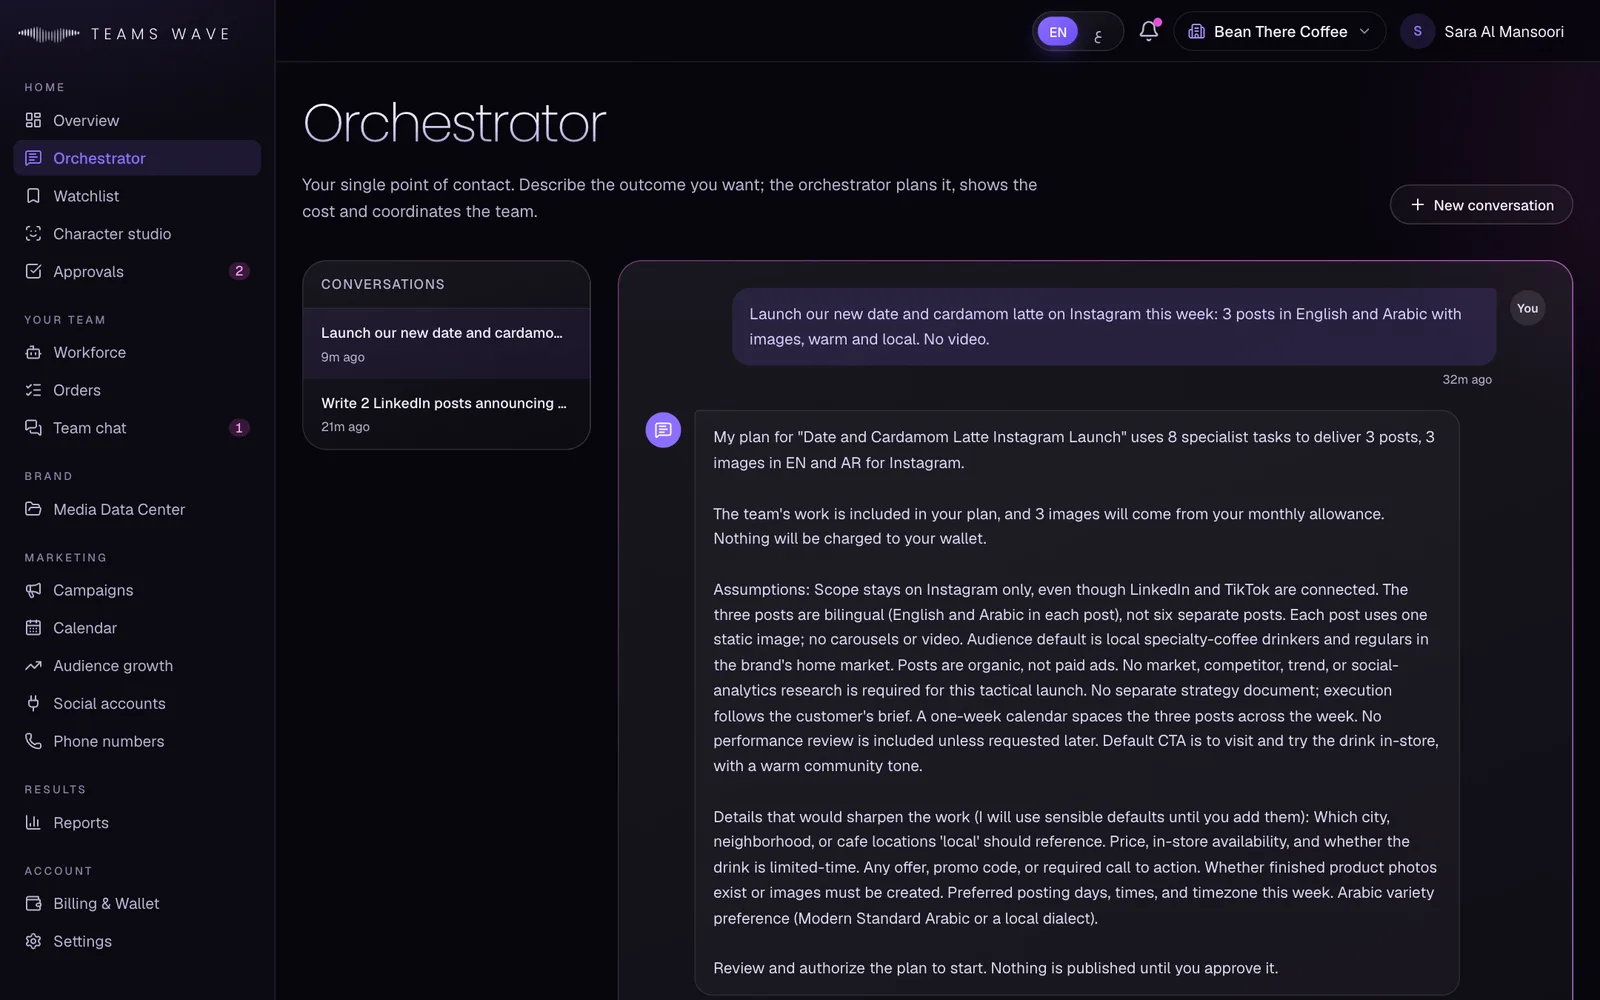This screenshot has width=1600, height=1000.
Task: Click the Approvals checkbox icon
Action: [x=33, y=271]
